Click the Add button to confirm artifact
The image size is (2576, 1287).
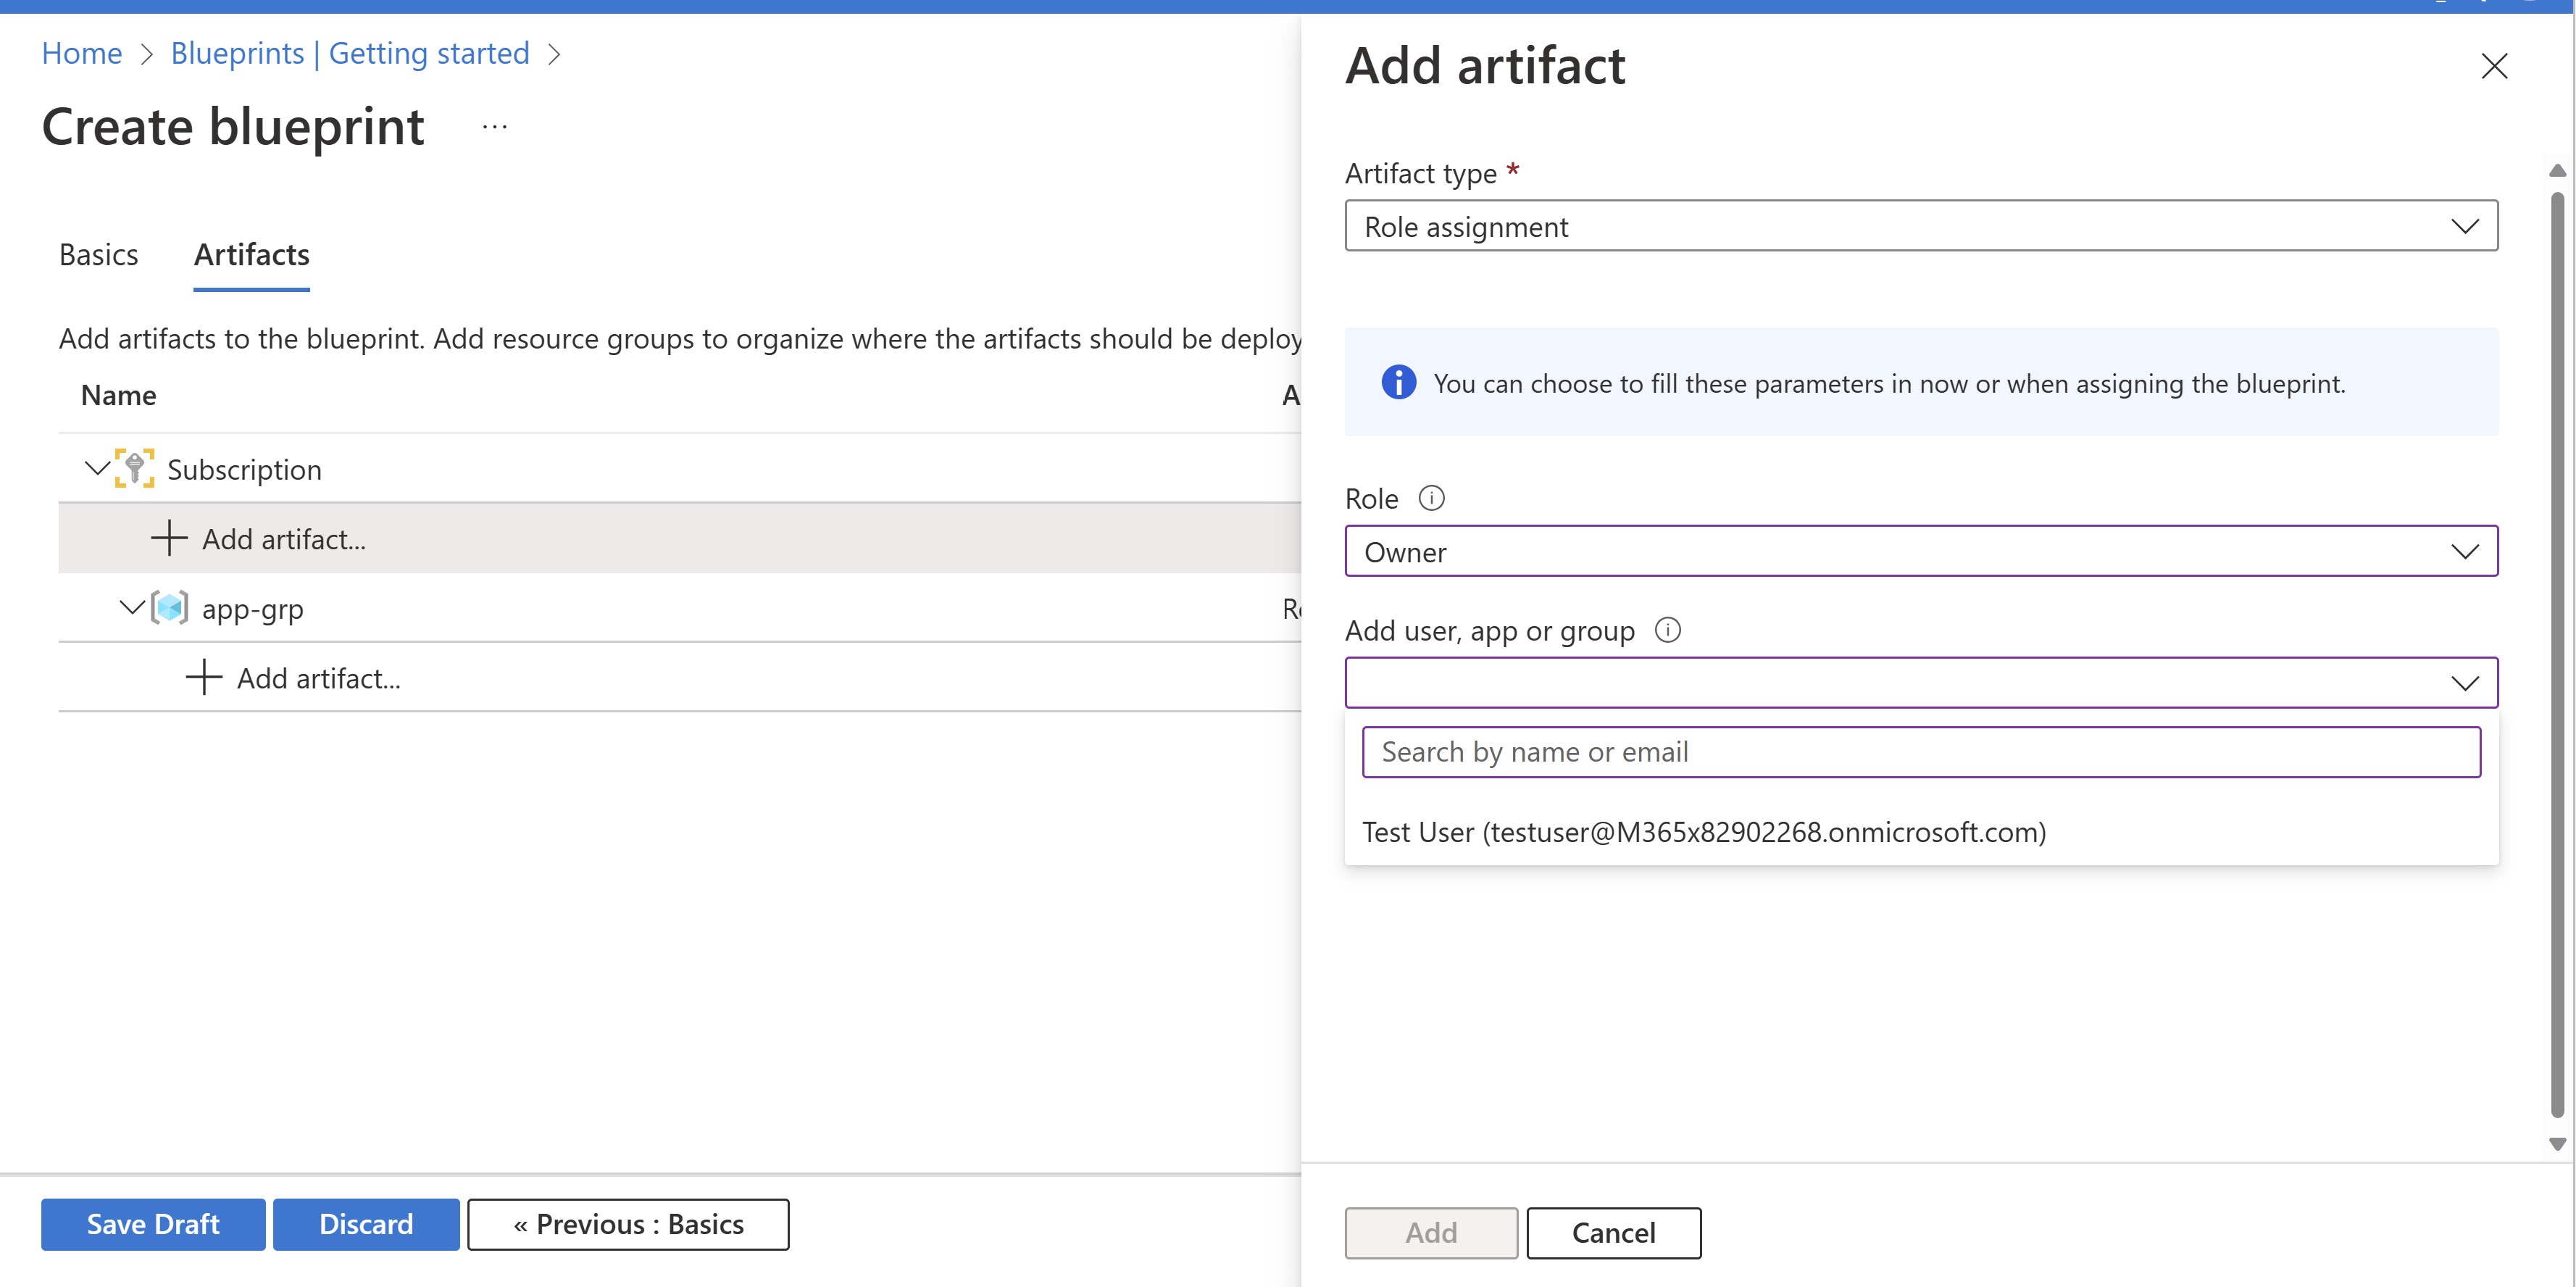click(1426, 1231)
